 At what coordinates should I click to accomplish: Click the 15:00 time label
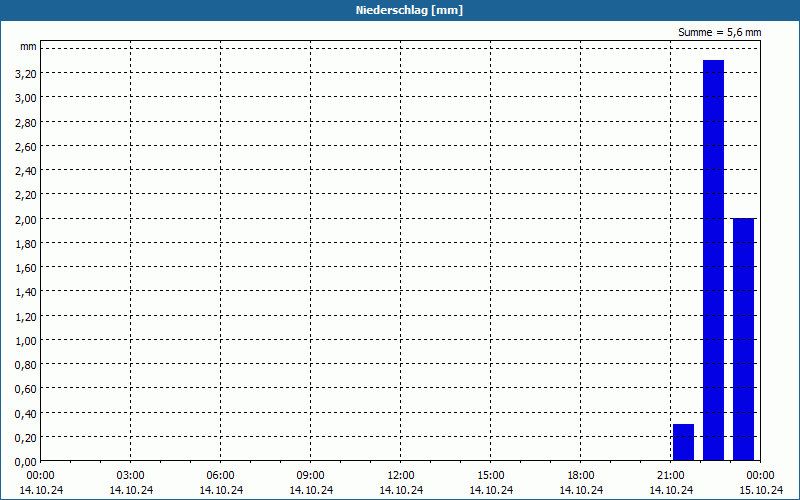(491, 476)
